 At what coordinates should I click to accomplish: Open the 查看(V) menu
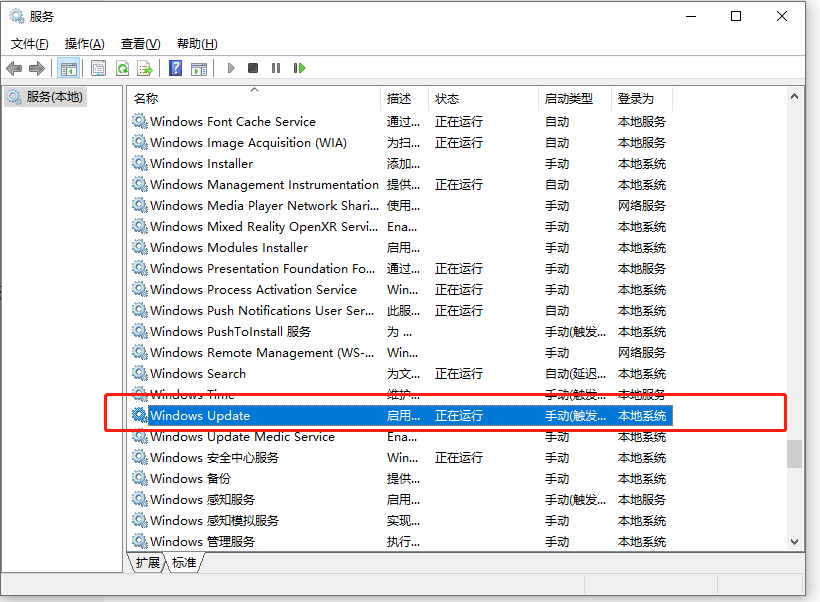(x=139, y=43)
